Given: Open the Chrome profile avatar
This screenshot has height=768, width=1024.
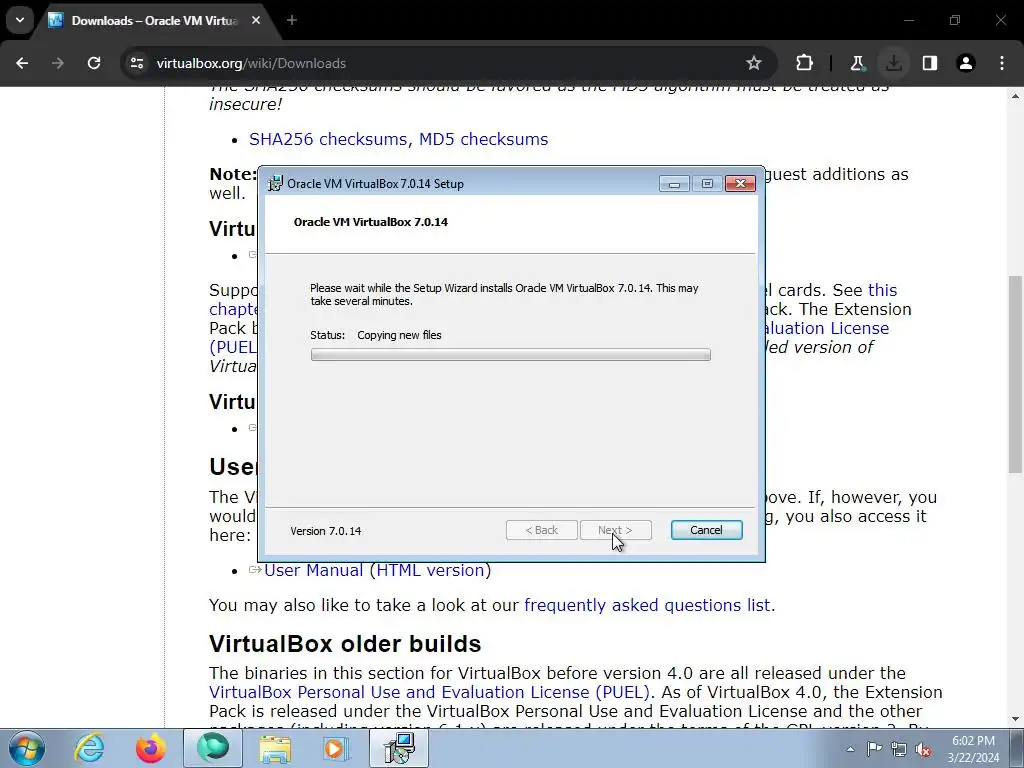Looking at the screenshot, I should [966, 63].
